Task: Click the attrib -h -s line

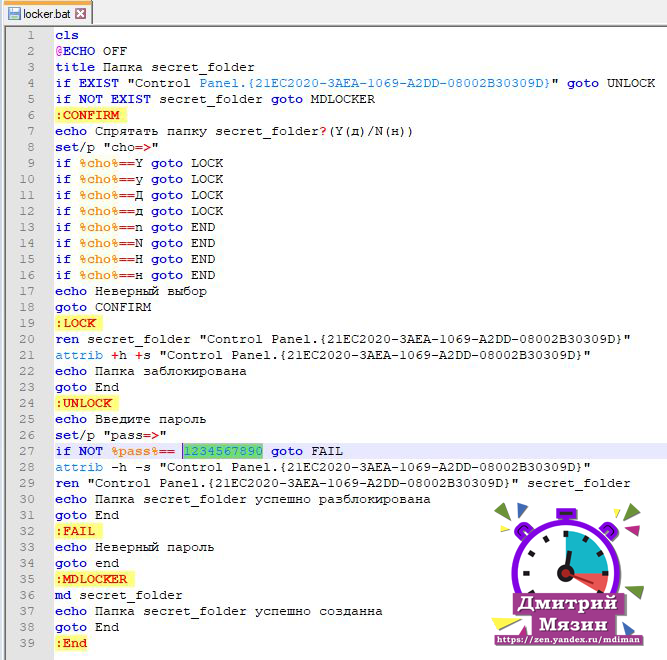Action: point(323,467)
